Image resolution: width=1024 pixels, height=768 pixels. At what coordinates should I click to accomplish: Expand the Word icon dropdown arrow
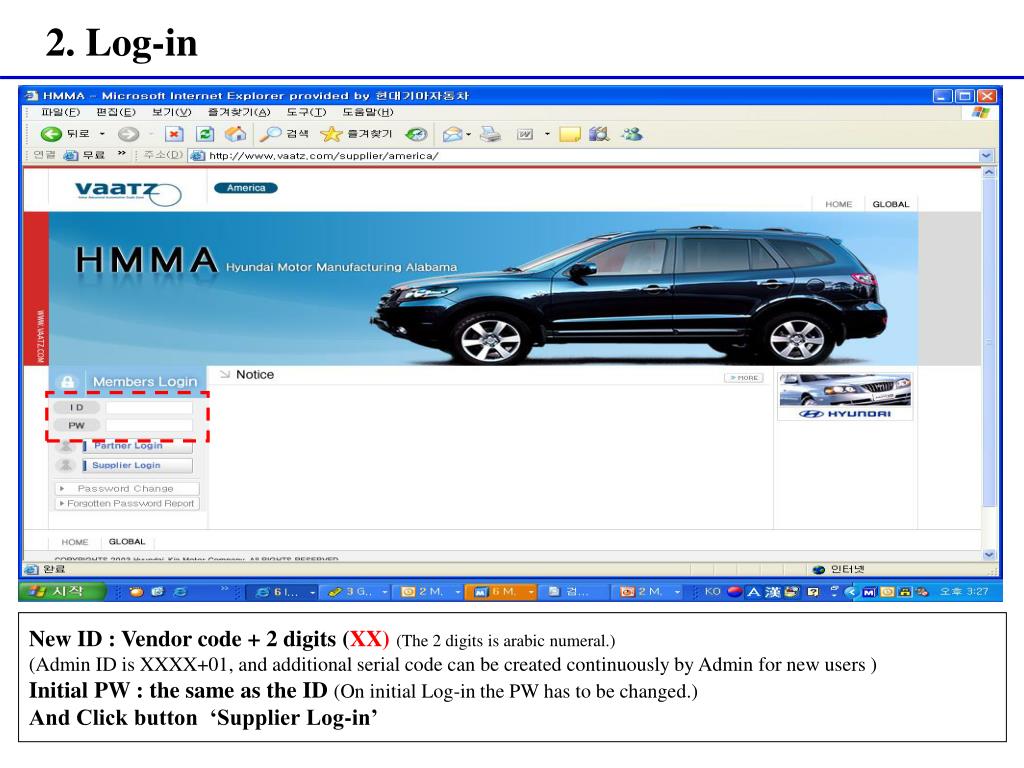(547, 134)
